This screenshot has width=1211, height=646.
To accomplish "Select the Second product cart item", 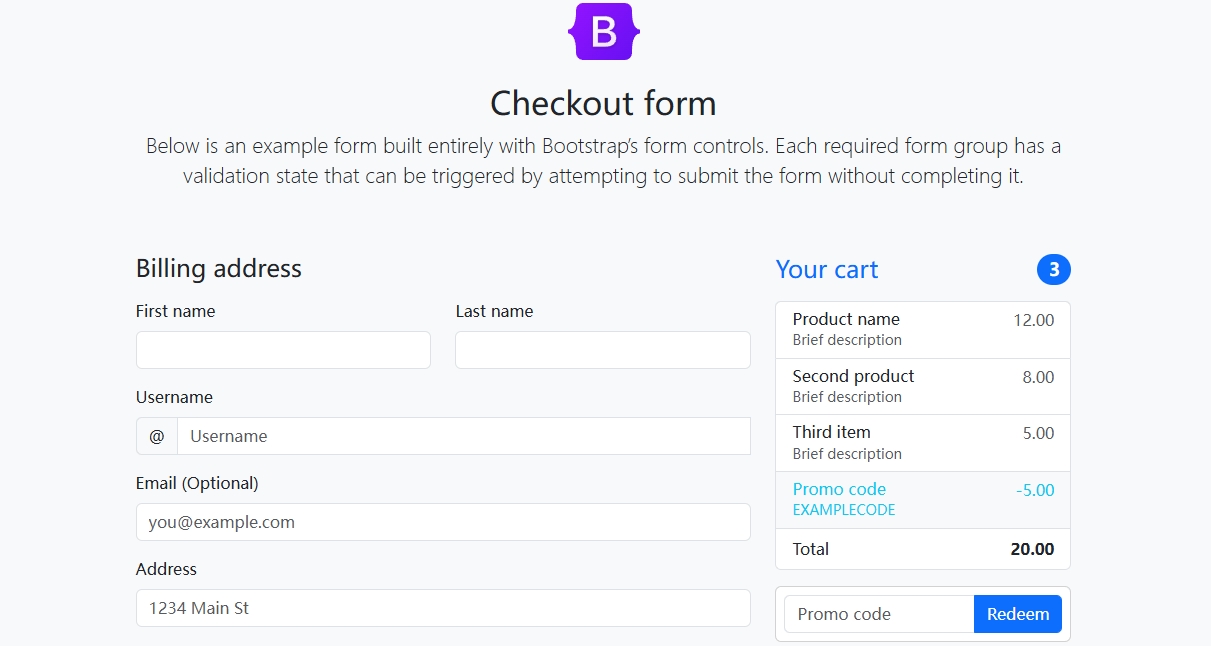I will click(923, 386).
